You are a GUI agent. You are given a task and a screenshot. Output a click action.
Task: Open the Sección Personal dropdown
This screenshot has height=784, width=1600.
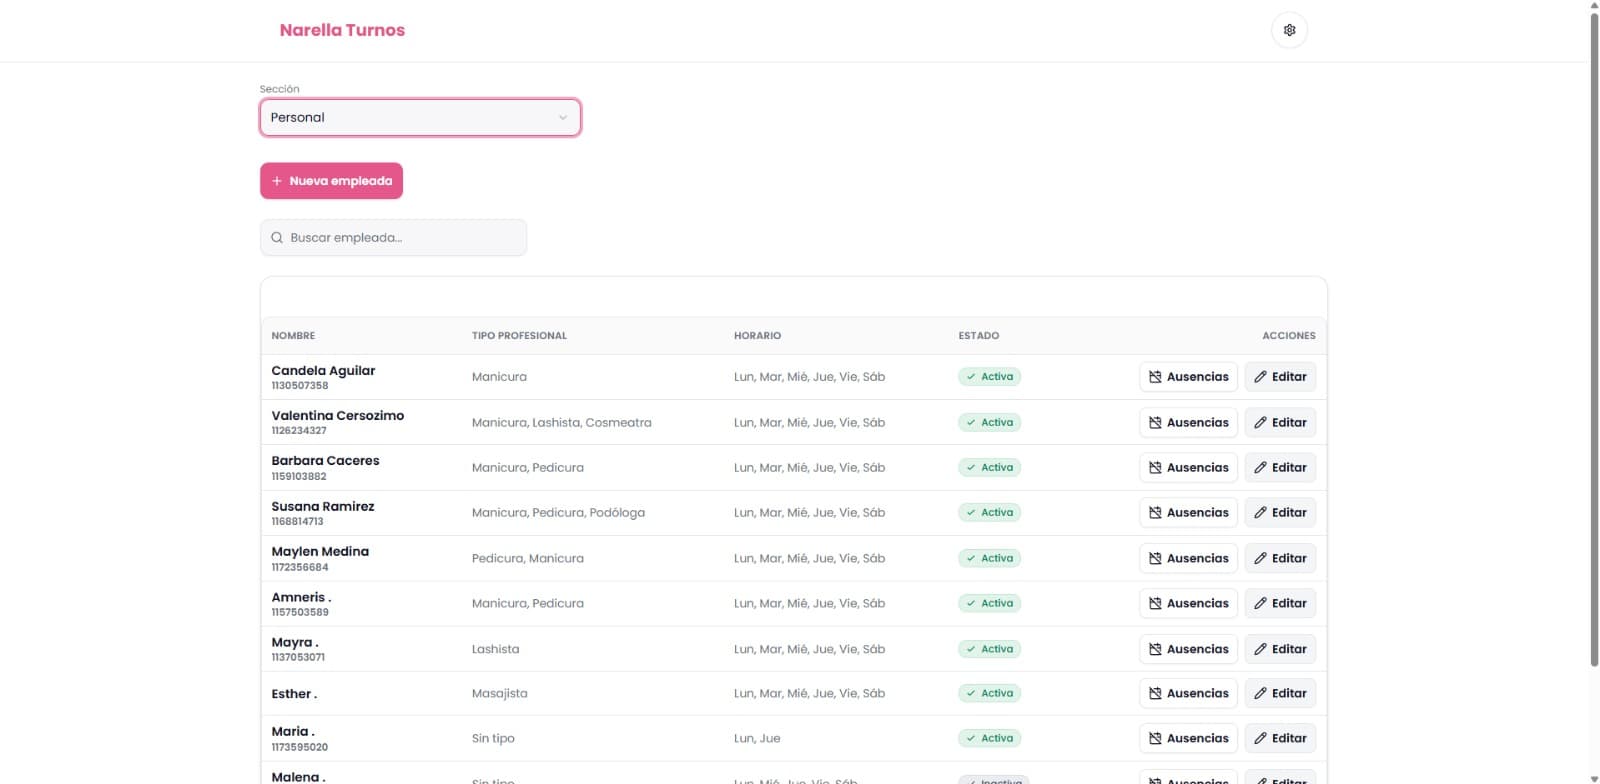coord(420,118)
